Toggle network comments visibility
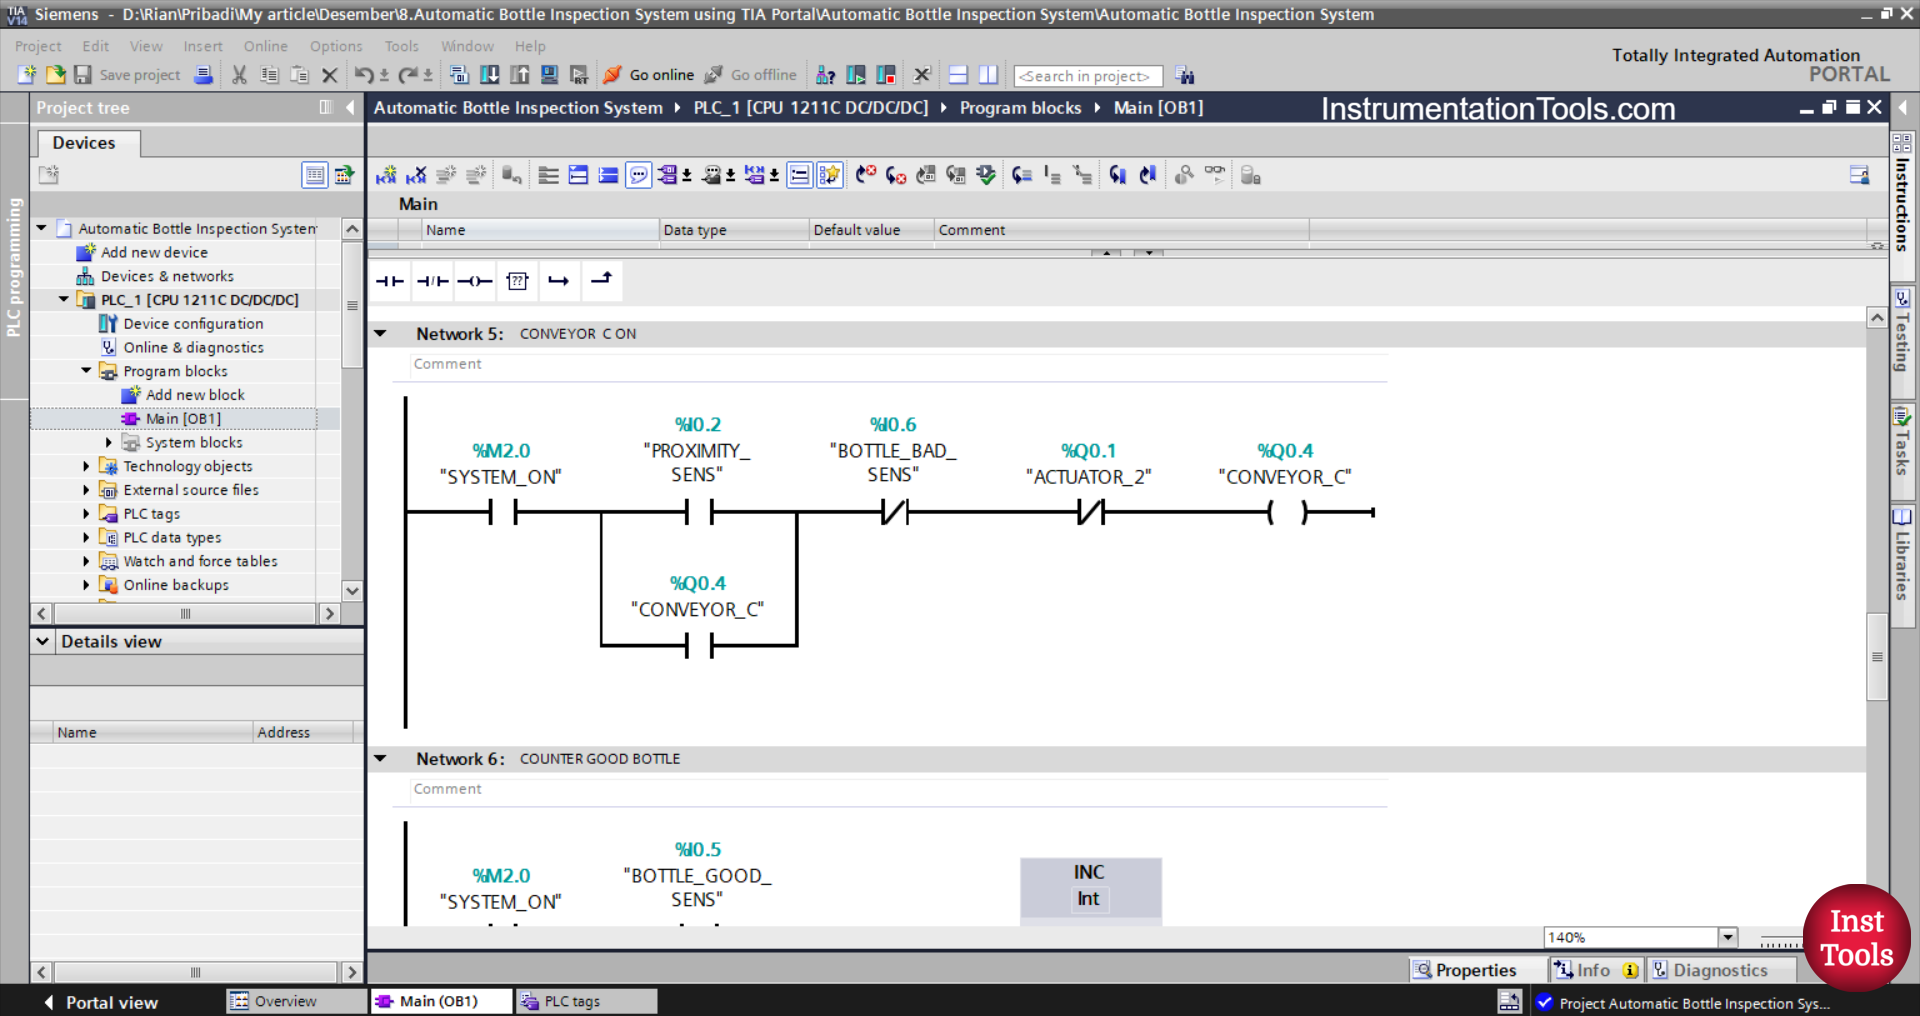Screen dimensions: 1920x1016 (638, 174)
